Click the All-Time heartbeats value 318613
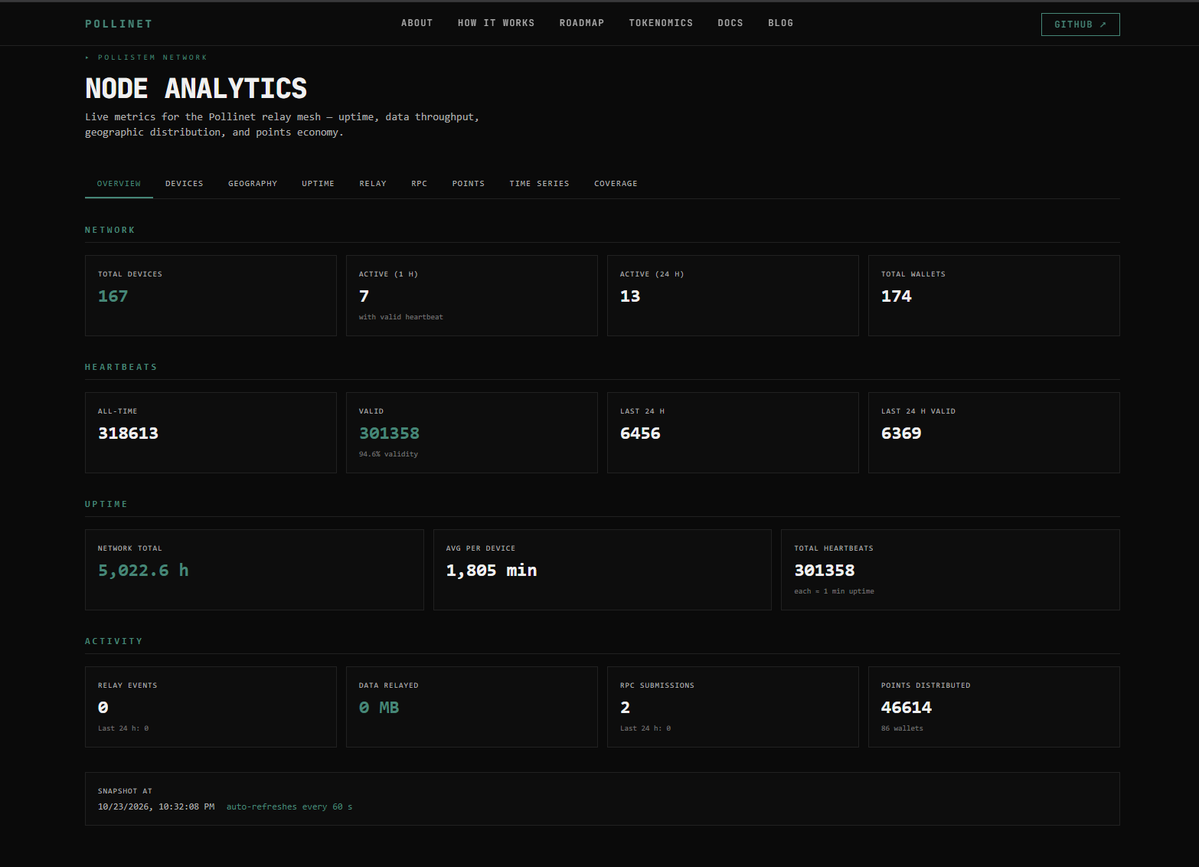The width and height of the screenshot is (1199, 867). click(x=128, y=434)
